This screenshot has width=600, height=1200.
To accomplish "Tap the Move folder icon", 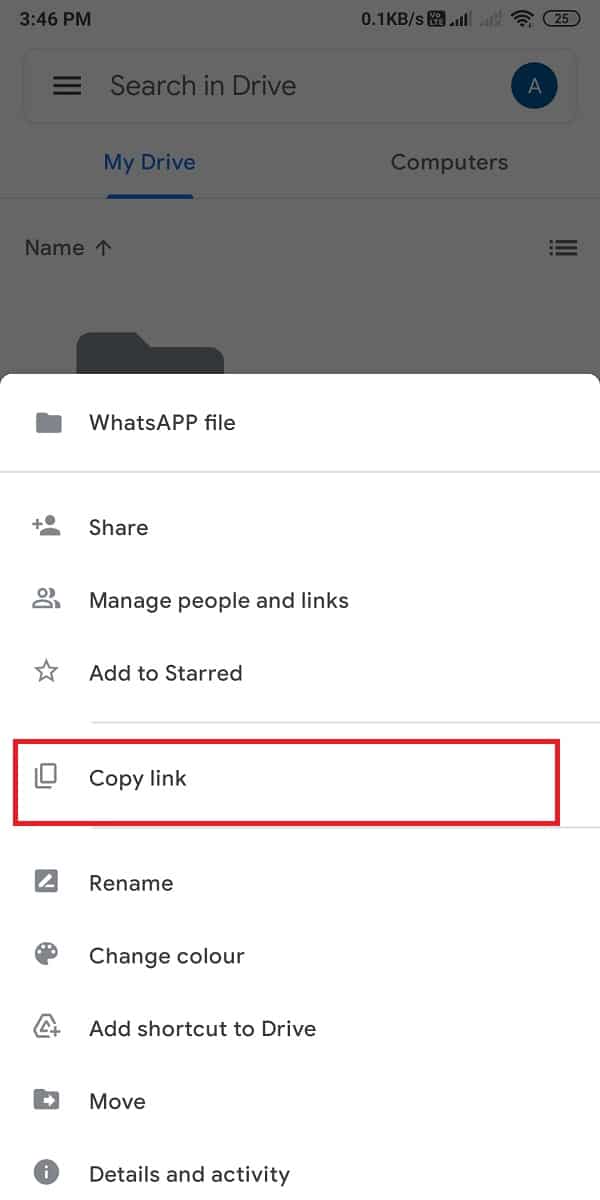I will [46, 1101].
